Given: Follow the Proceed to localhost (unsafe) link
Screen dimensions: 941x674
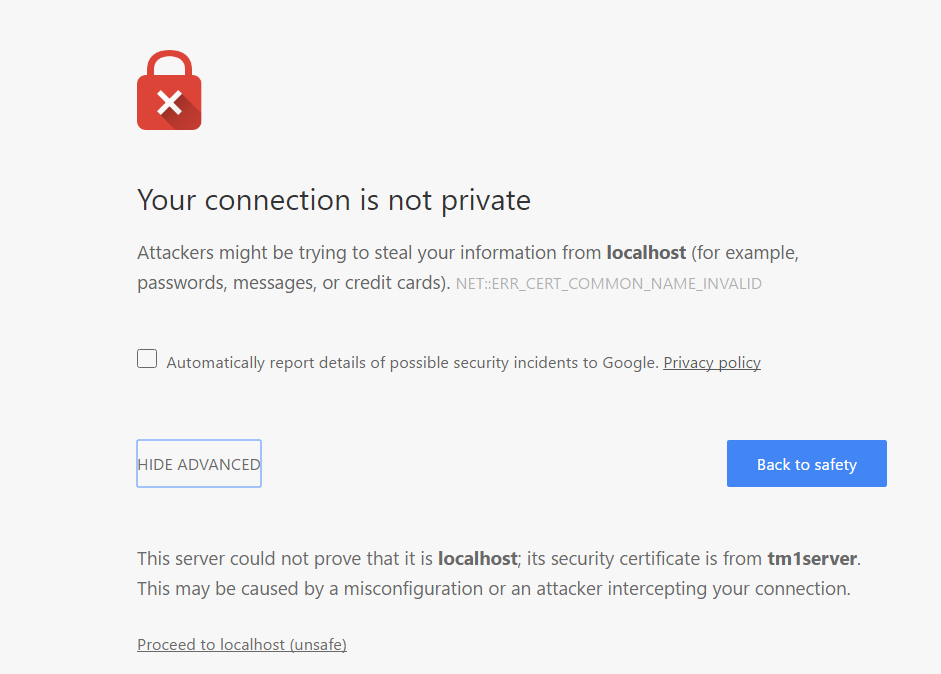Looking at the screenshot, I should [242, 645].
